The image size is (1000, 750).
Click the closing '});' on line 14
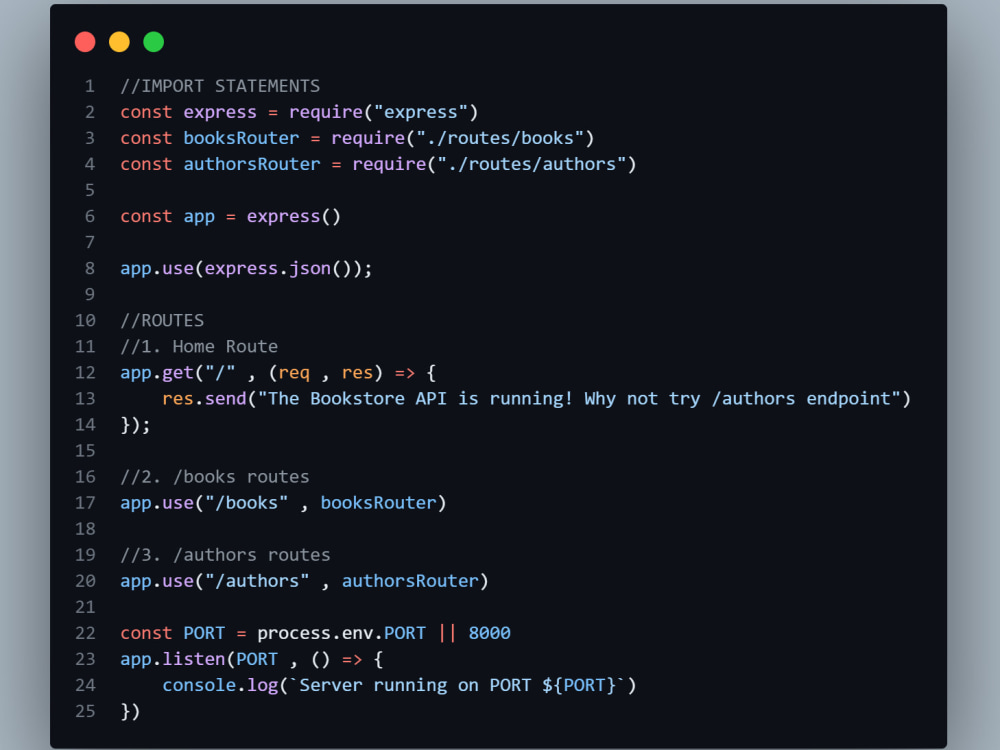[x=135, y=425]
